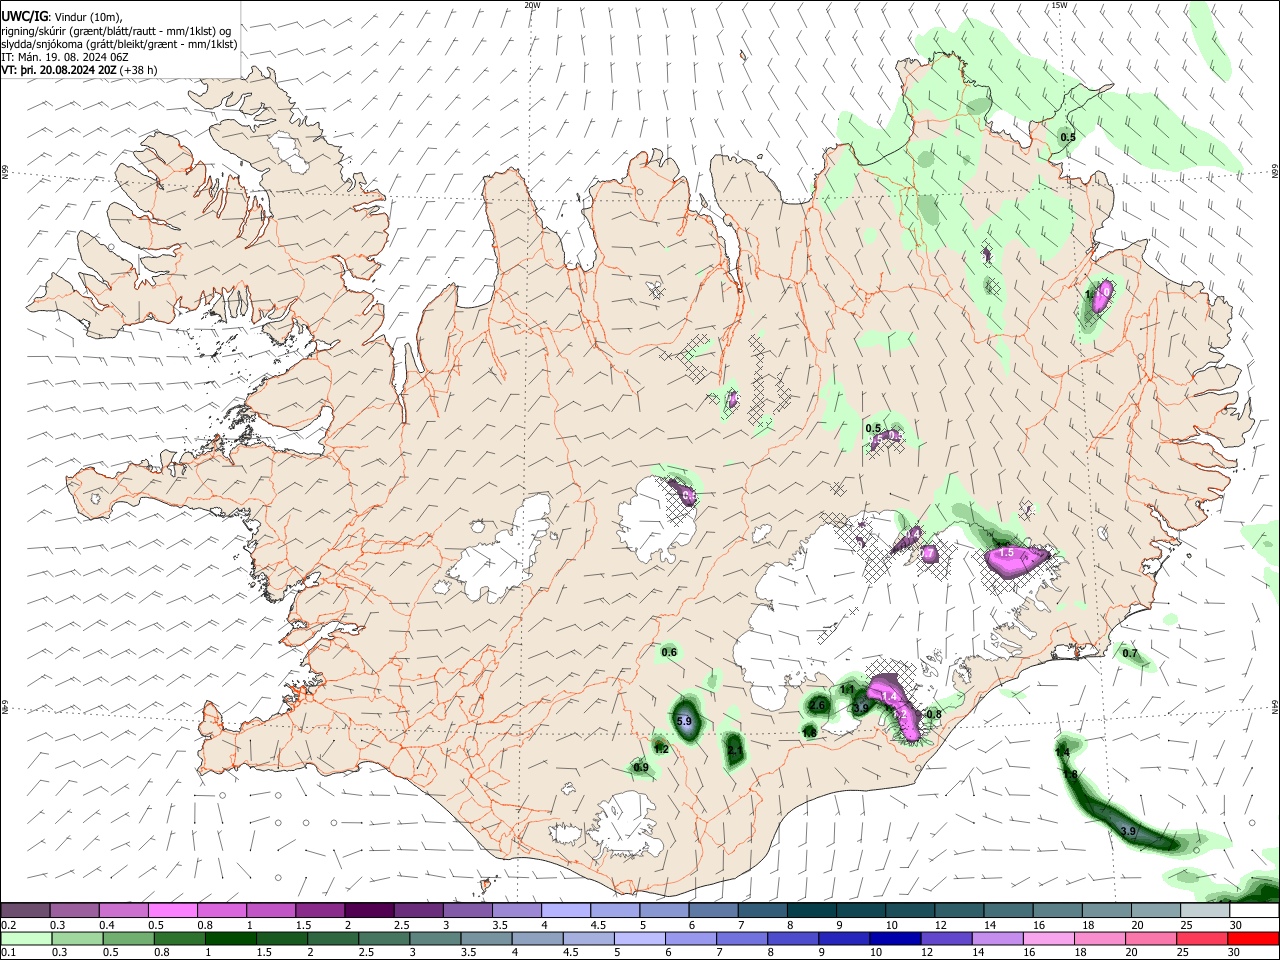Click the darkest purple 2 swatch in top legend

369,910
